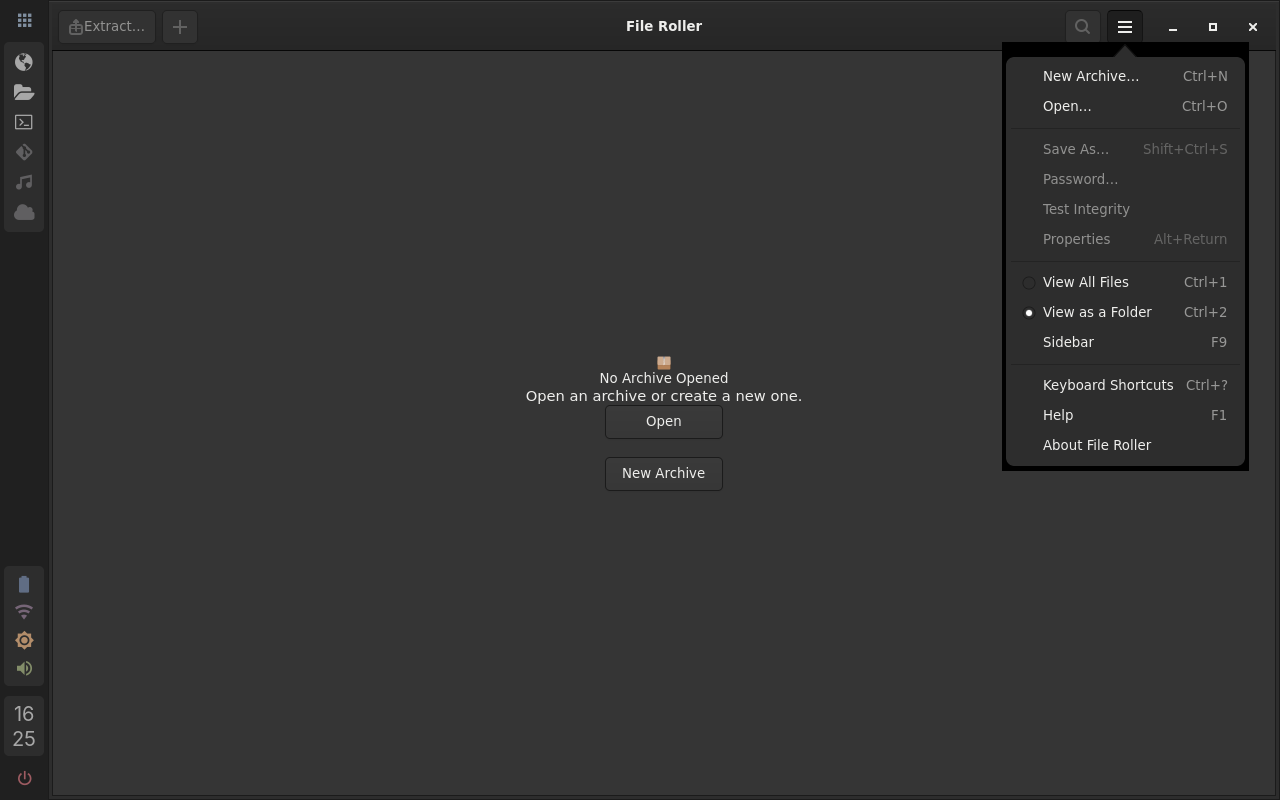Viewport: 1280px width, 800px height.
Task: Open the orange settings gear icon
Action: pos(24,640)
